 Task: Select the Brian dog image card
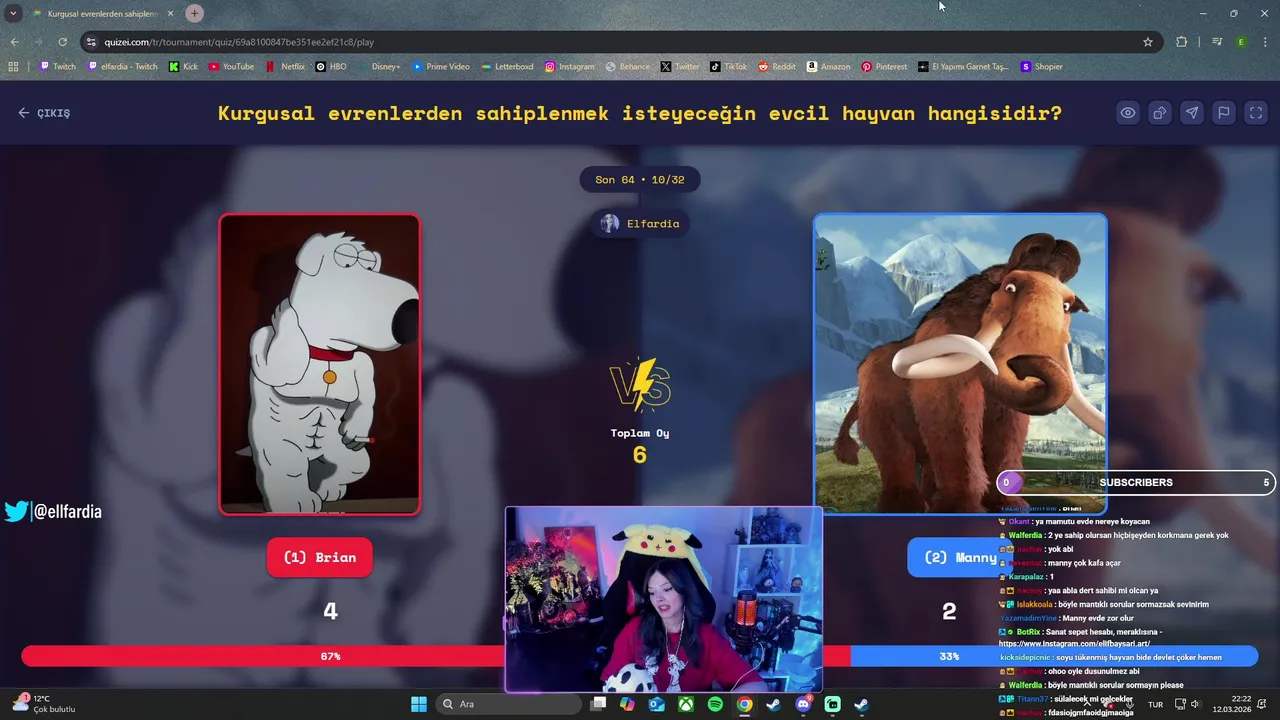(320, 364)
